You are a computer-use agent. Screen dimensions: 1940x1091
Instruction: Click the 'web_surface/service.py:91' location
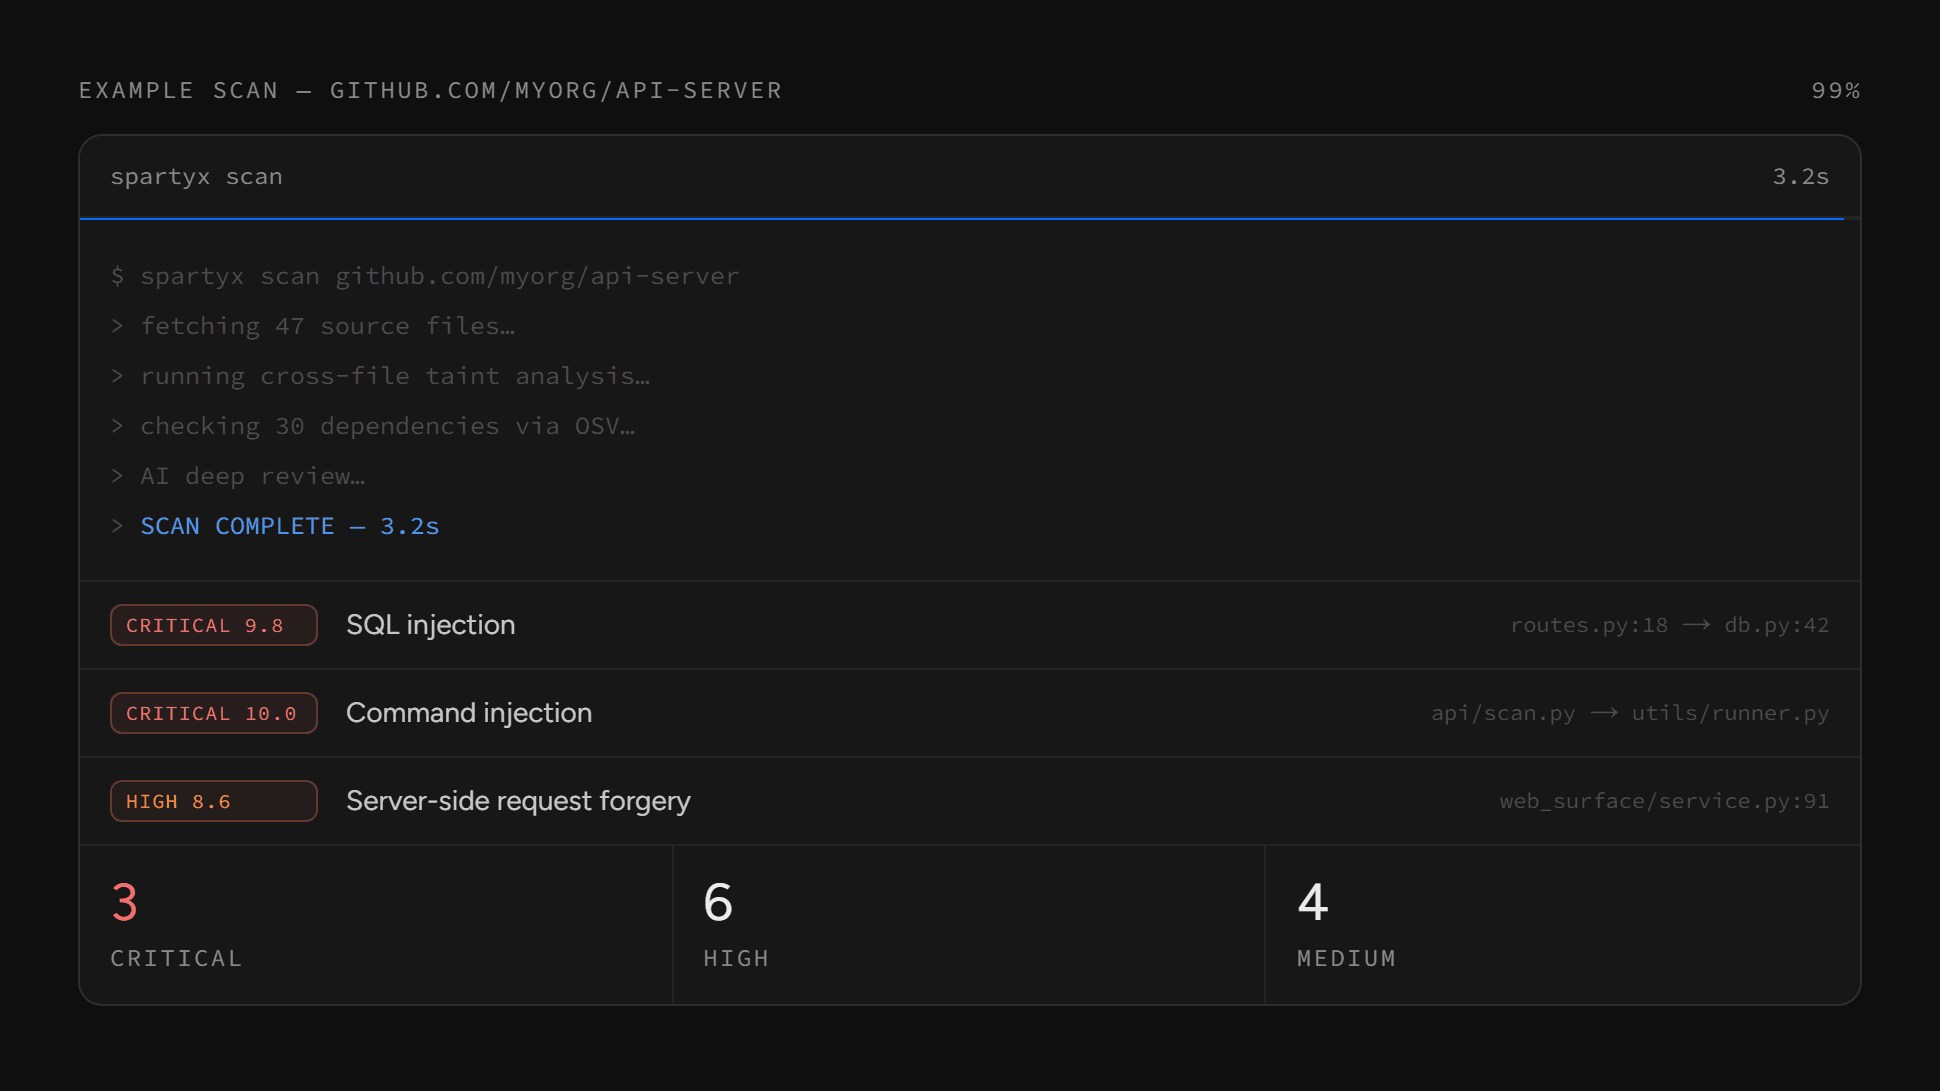tap(1664, 801)
